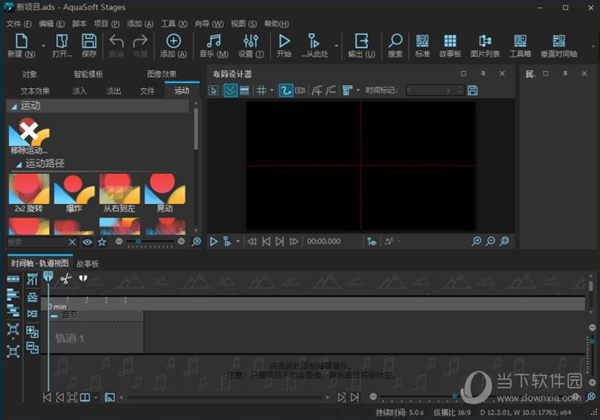Click the 添加 (Add) plus icon

point(173,41)
